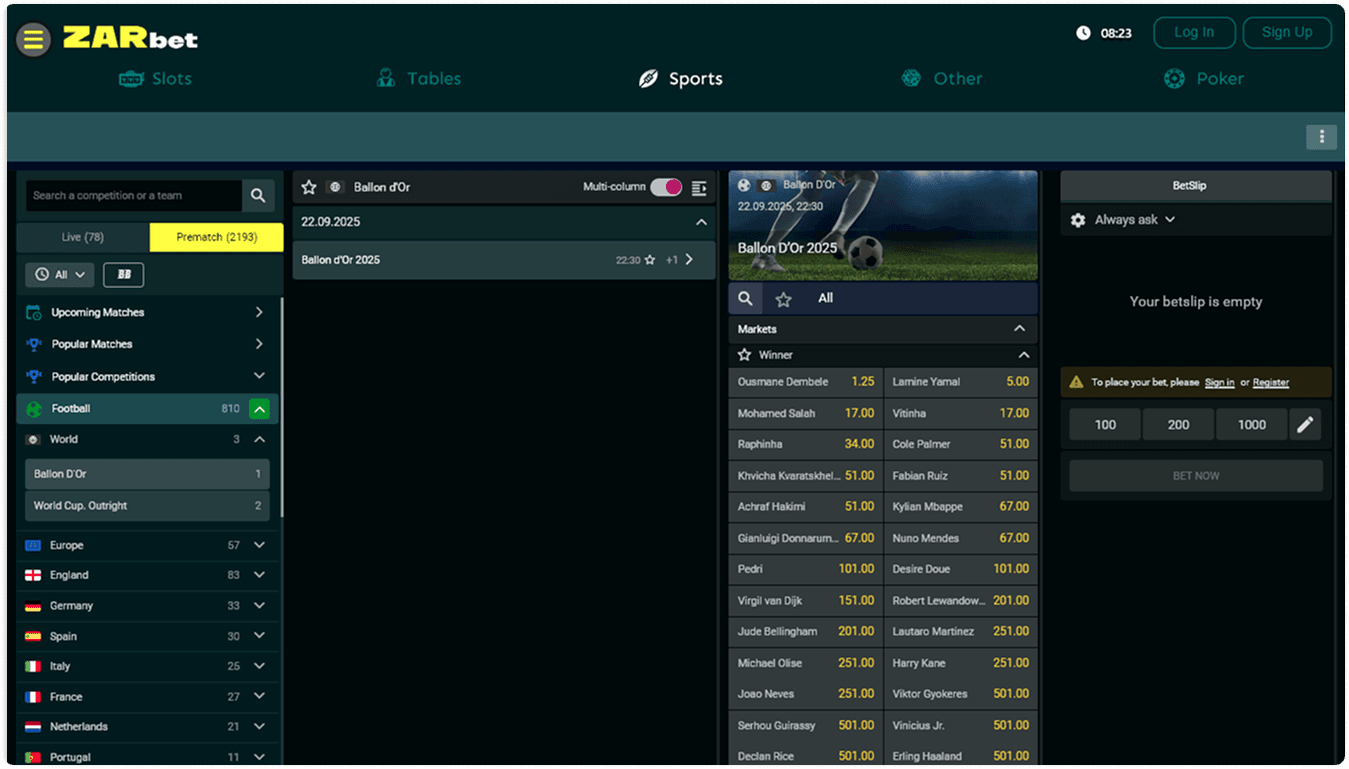Open the Sports section

680,79
